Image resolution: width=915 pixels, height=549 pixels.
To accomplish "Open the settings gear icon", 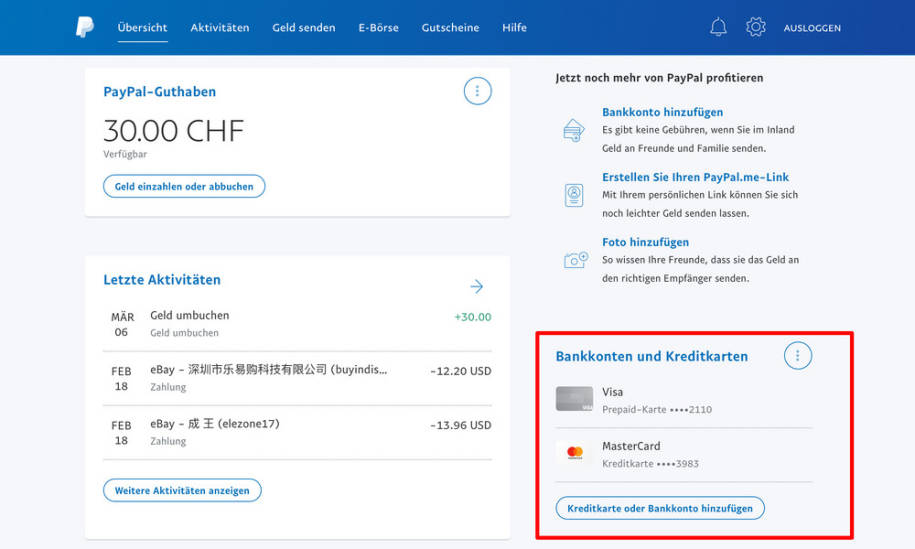I will click(755, 27).
